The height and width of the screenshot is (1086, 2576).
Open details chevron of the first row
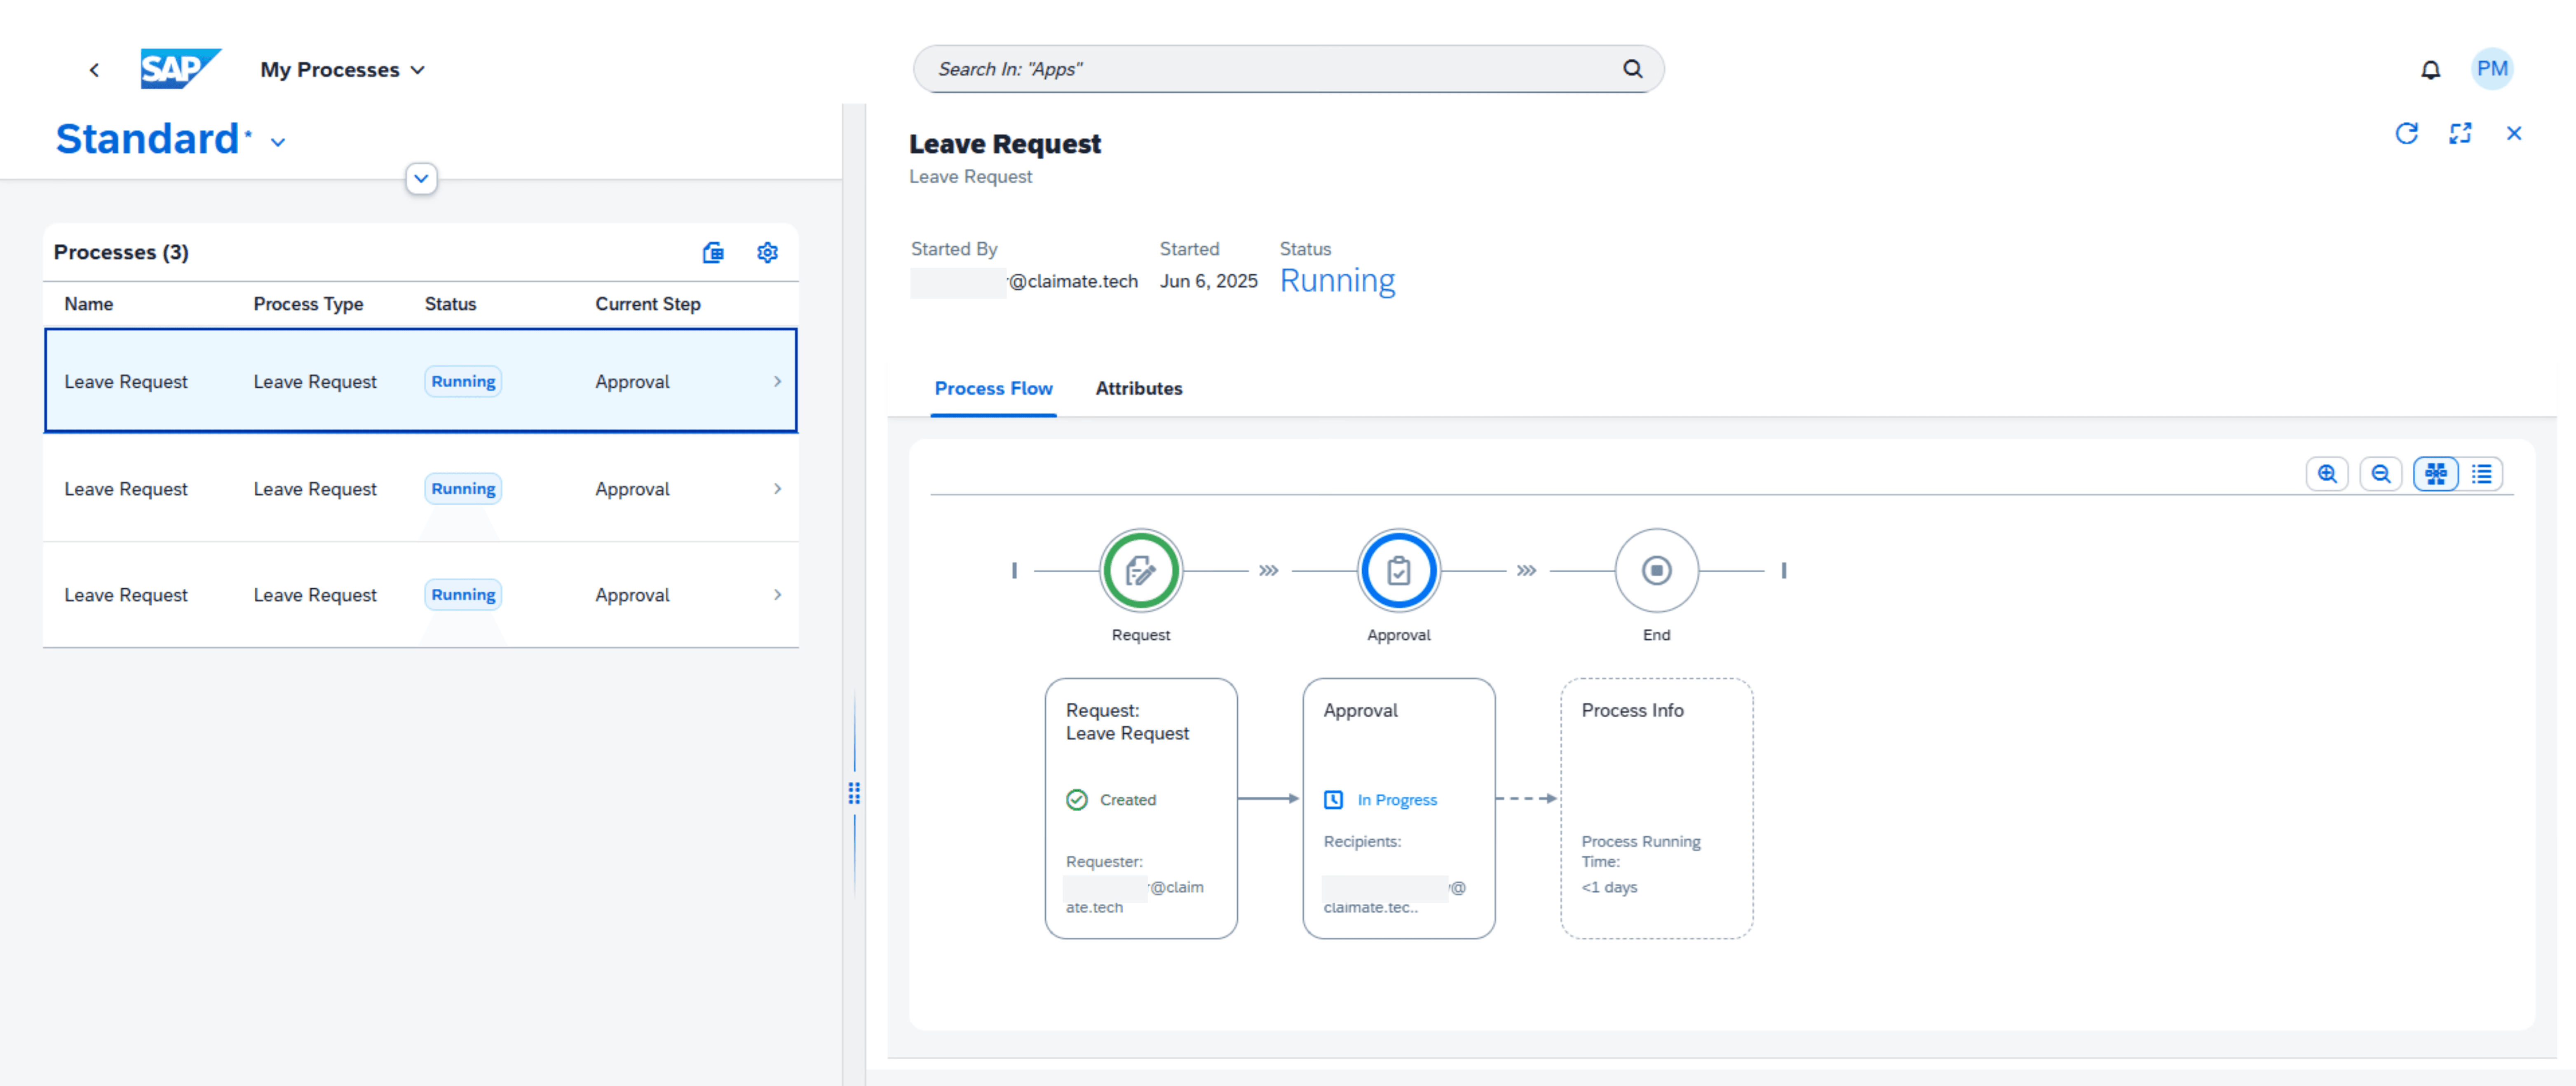pyautogui.click(x=777, y=382)
